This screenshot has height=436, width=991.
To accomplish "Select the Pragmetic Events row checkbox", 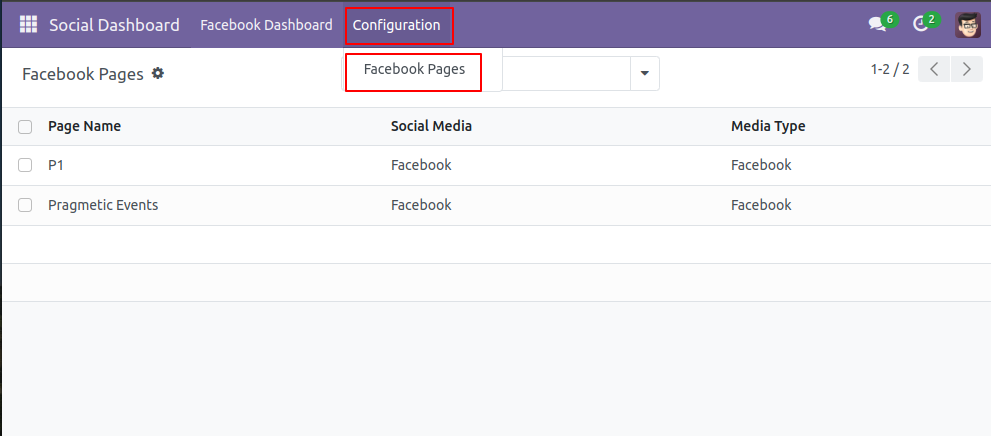I will tap(25, 205).
